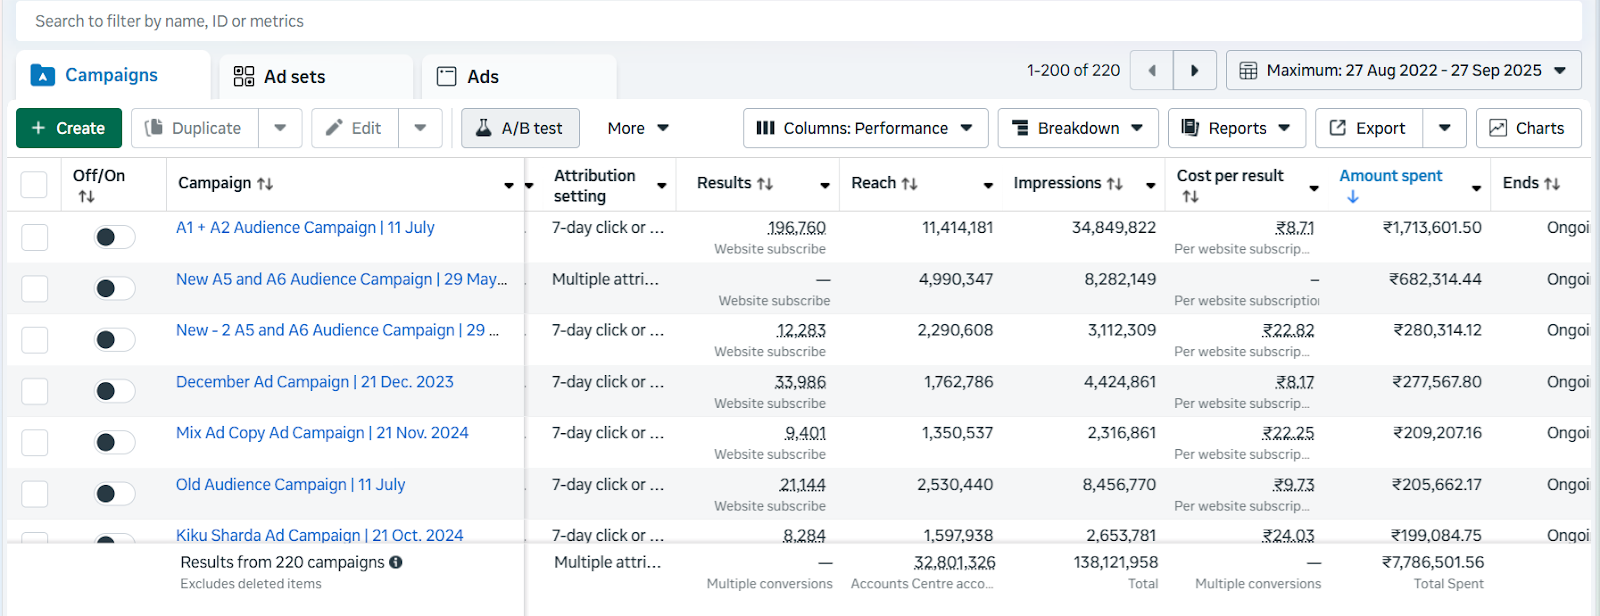1600x616 pixels.
Task: Click the info icon beside Results from 220 campaigns
Action: (396, 562)
